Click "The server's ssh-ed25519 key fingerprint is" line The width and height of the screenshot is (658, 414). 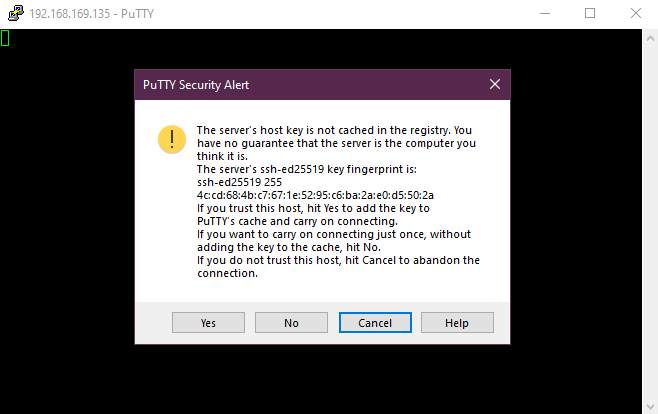[306, 169]
